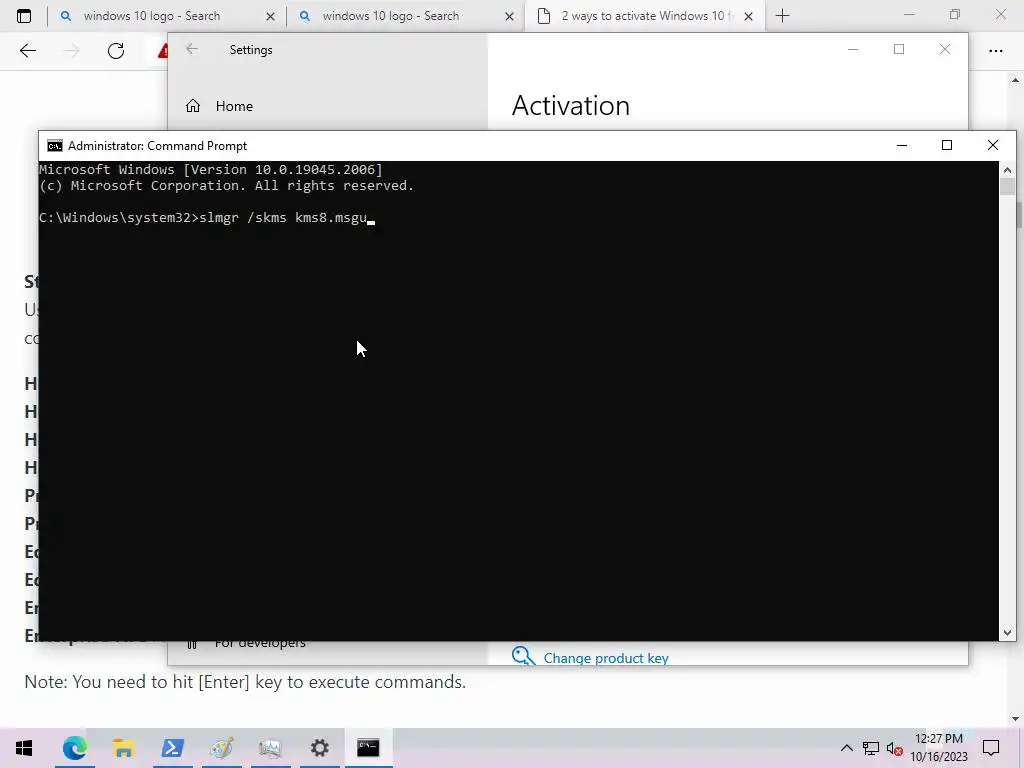The height and width of the screenshot is (768, 1024).
Task: Click Command Prompt icon in taskbar
Action: (368, 748)
